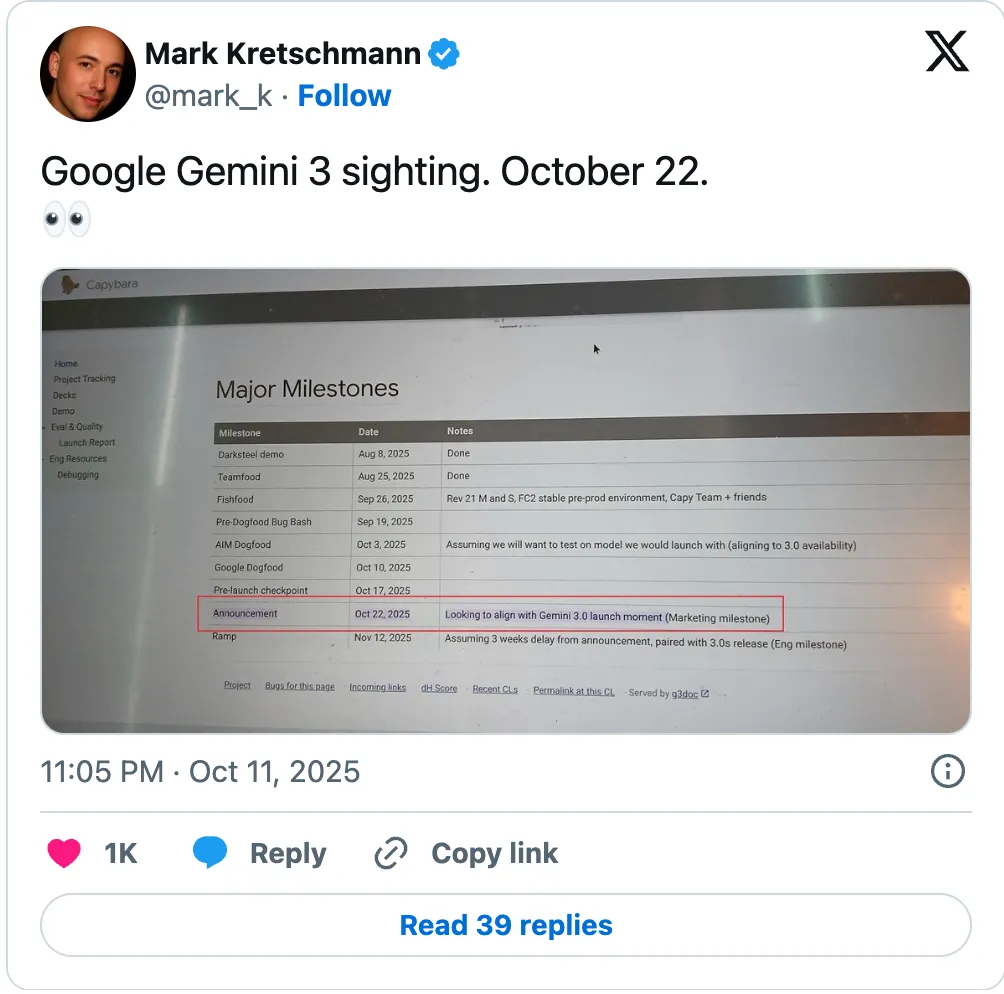Click the blue verified badge
The width and height of the screenshot is (1004, 994).
[x=444, y=54]
